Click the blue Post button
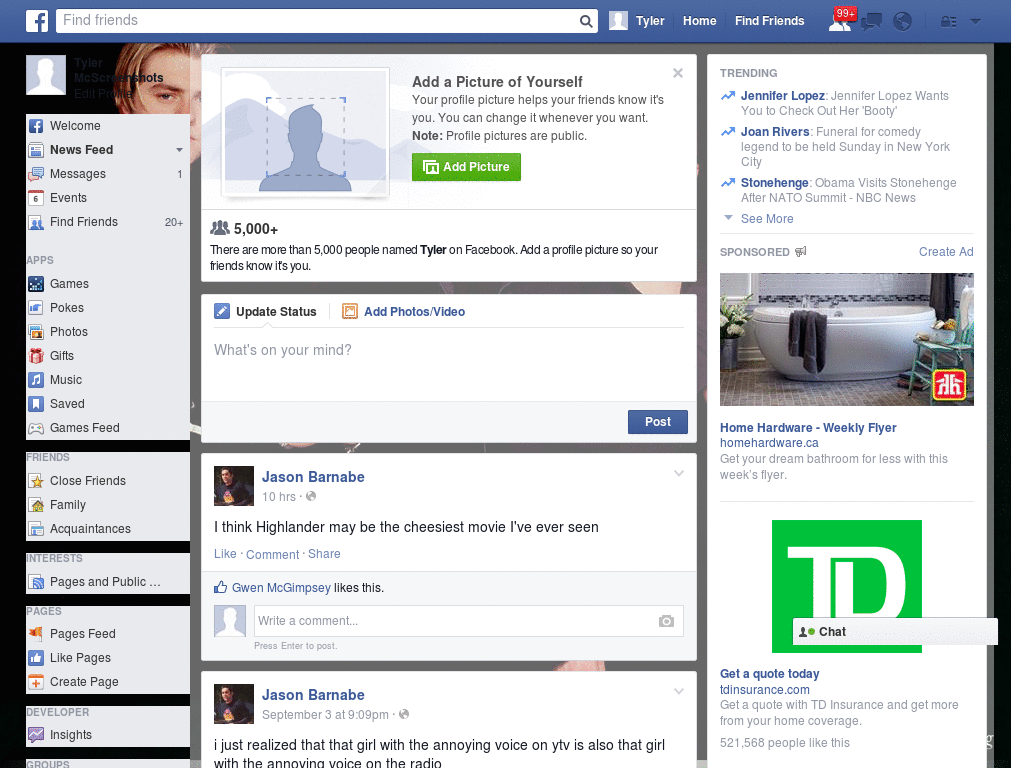 point(658,422)
